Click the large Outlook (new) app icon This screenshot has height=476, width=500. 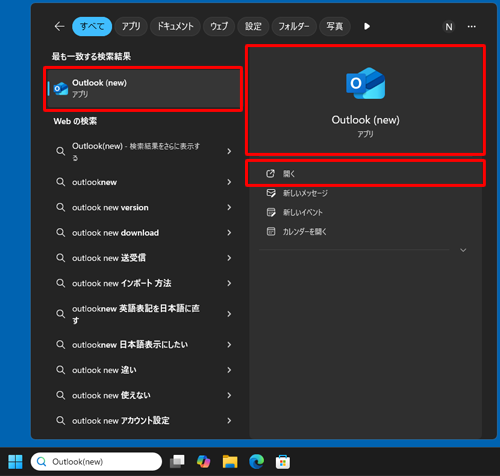[x=365, y=83]
